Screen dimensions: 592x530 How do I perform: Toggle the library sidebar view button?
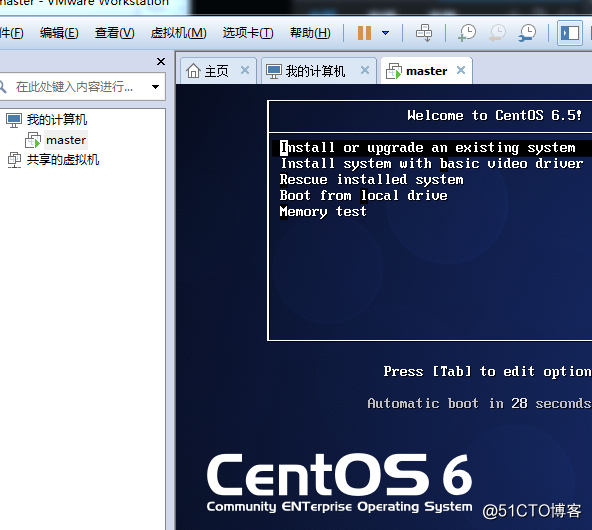[570, 33]
